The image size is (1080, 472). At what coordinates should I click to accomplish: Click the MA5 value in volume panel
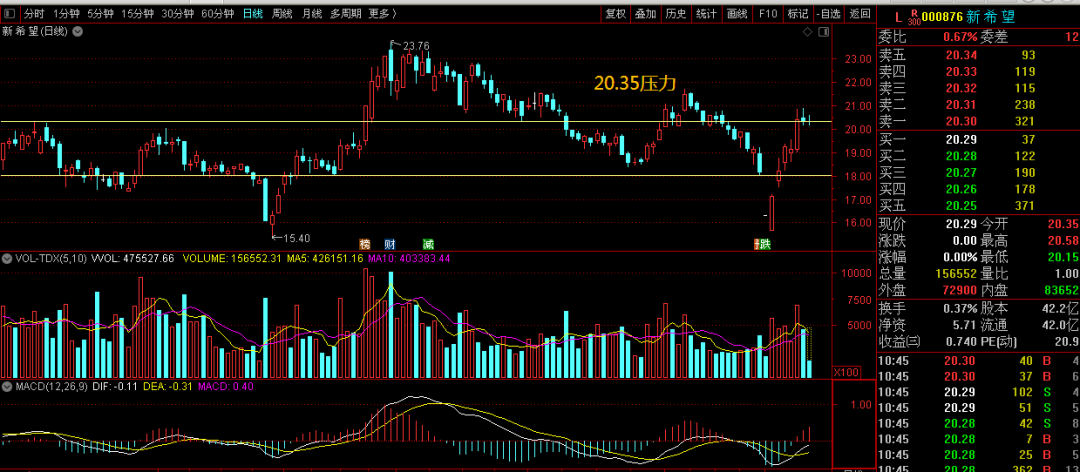coord(327,259)
